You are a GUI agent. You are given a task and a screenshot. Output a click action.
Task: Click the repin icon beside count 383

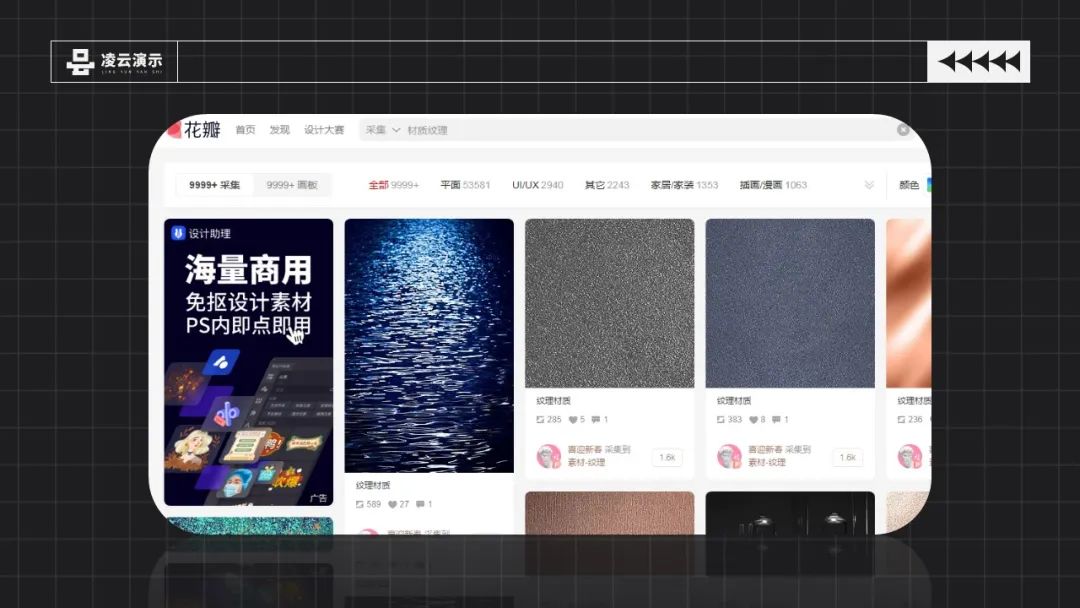[x=720, y=419]
